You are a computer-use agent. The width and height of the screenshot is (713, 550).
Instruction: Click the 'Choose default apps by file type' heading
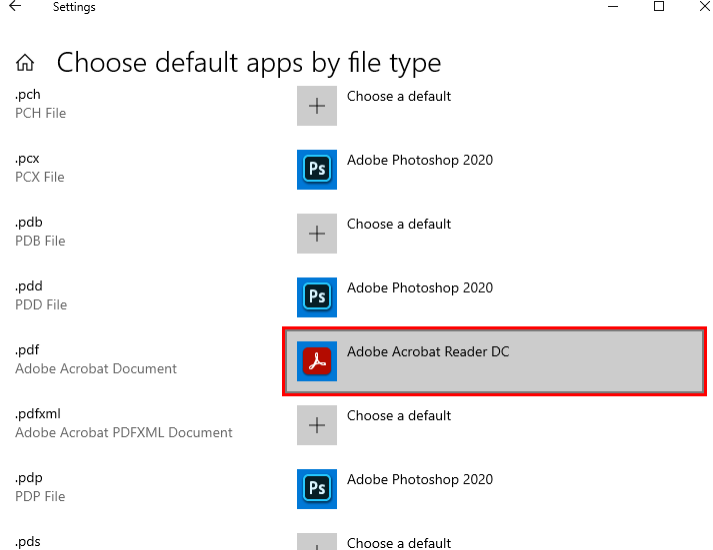pyautogui.click(x=249, y=63)
